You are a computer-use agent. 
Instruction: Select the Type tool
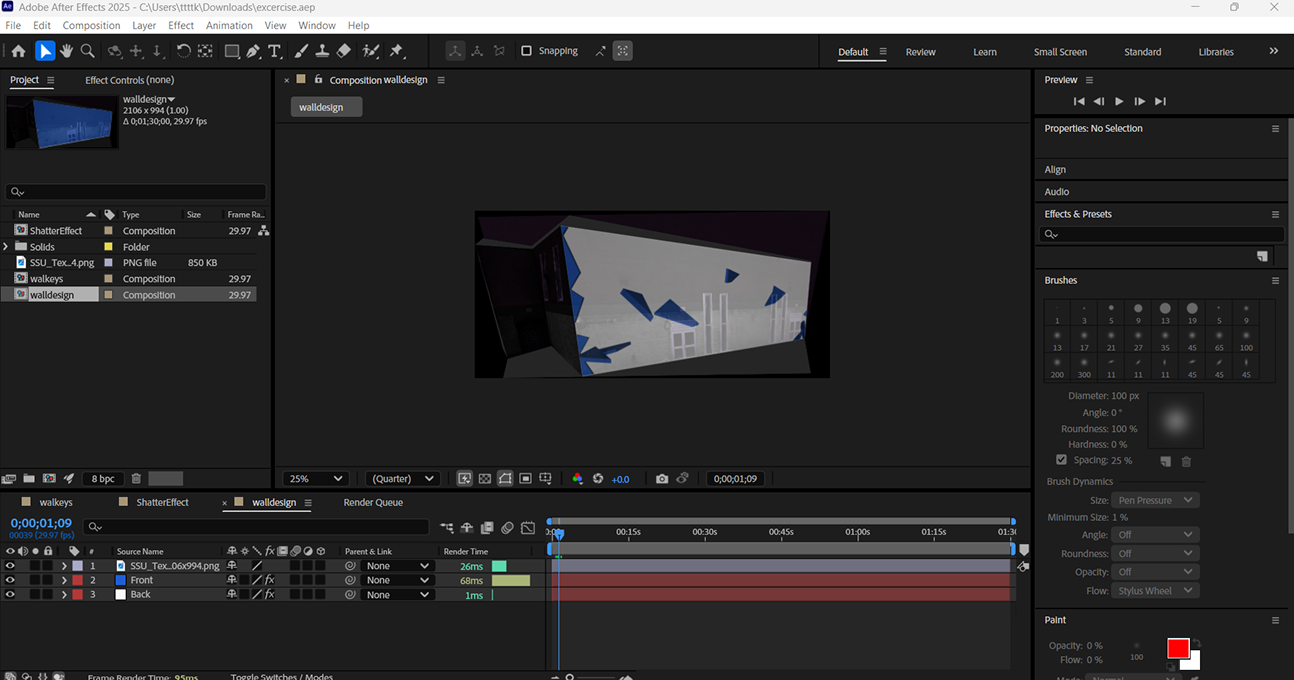coord(274,51)
